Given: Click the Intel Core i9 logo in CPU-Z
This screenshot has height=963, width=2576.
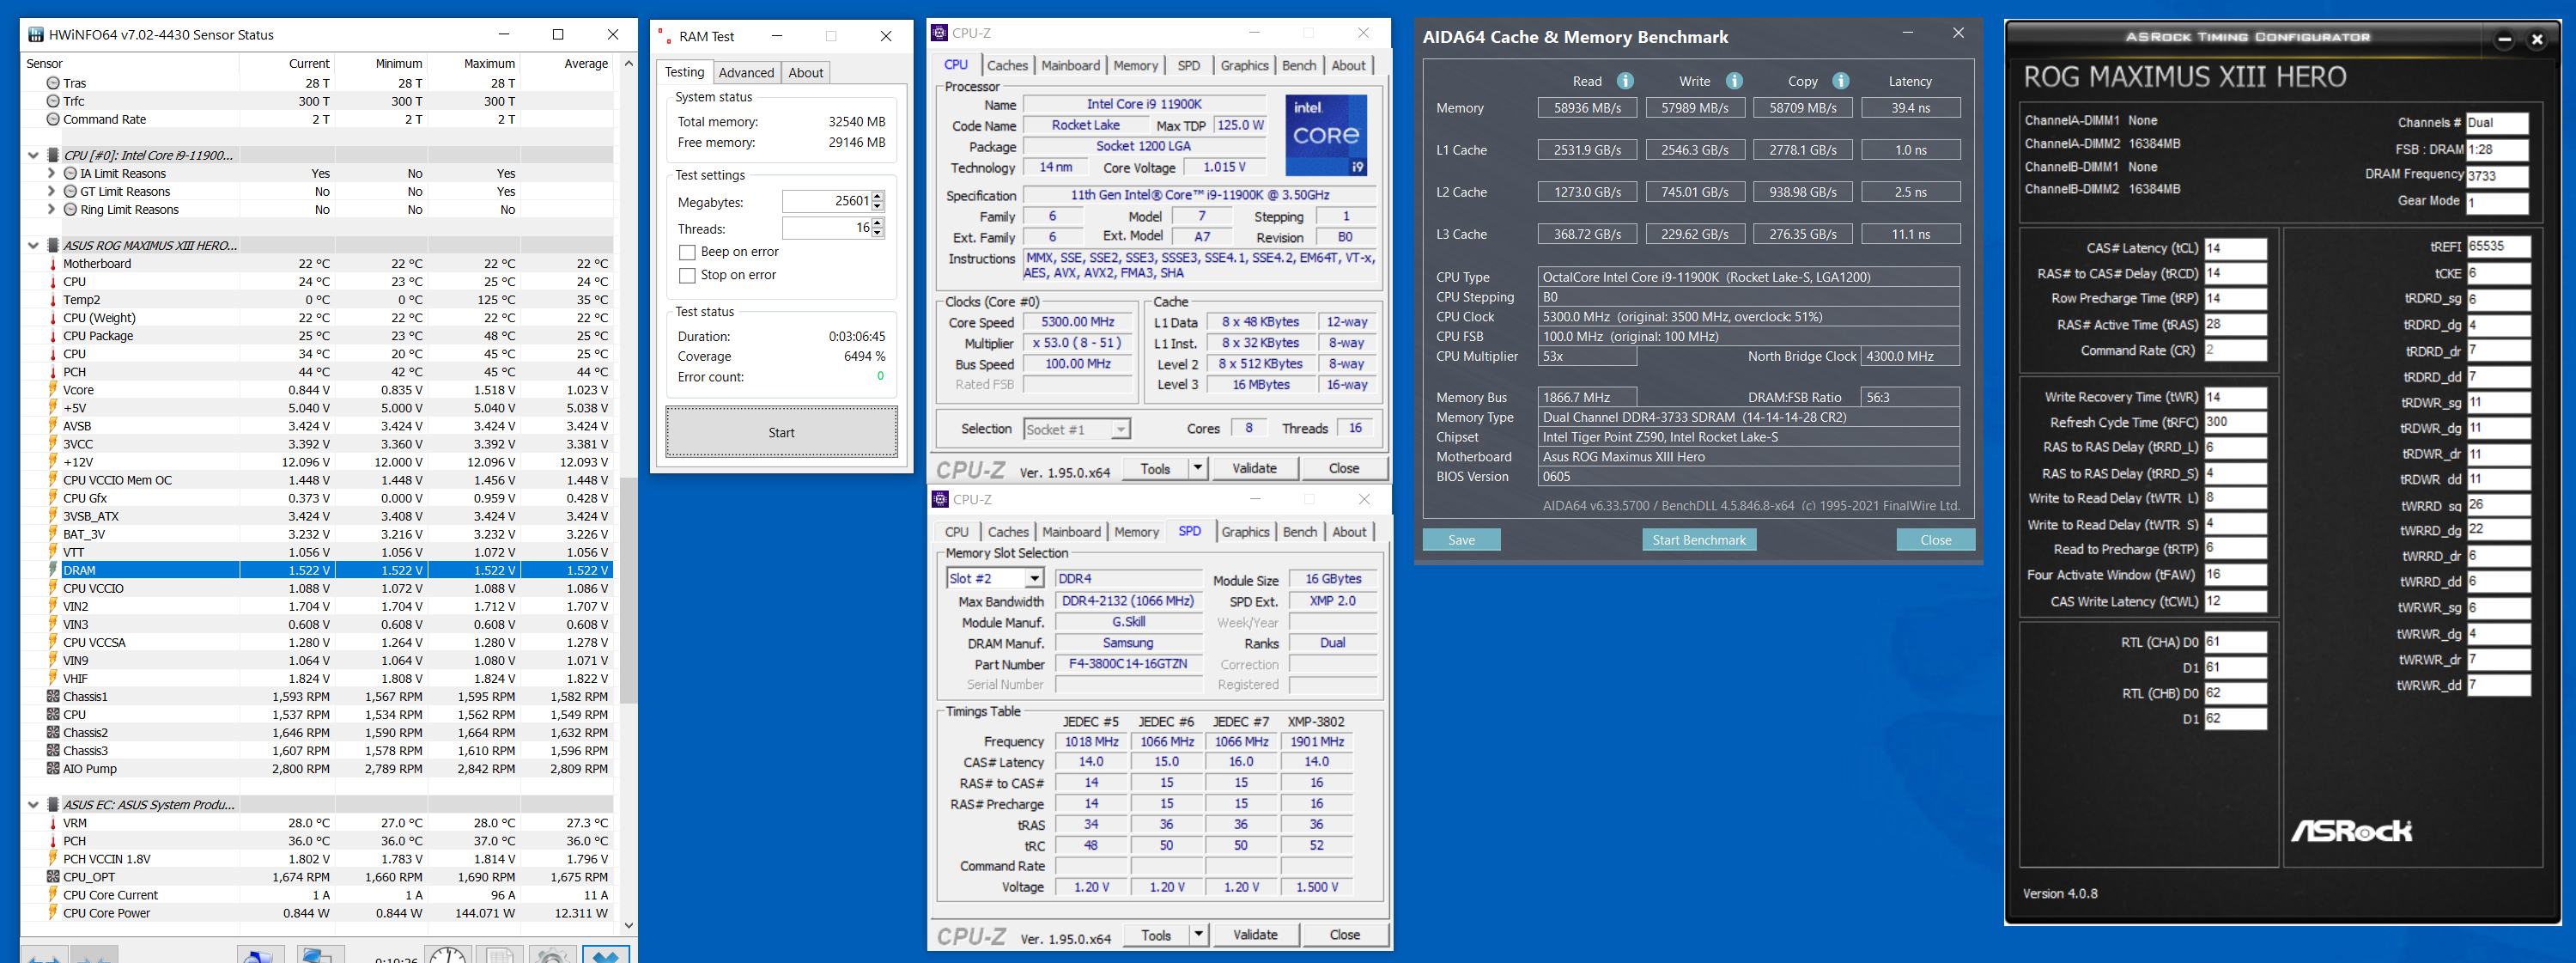Looking at the screenshot, I should pos(1326,135).
